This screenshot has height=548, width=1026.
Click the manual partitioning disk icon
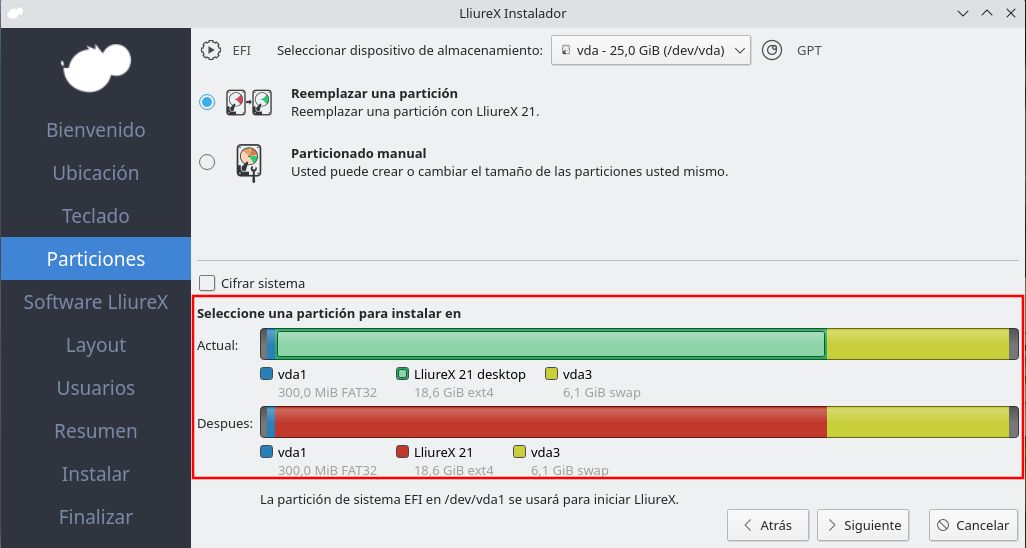tap(248, 162)
